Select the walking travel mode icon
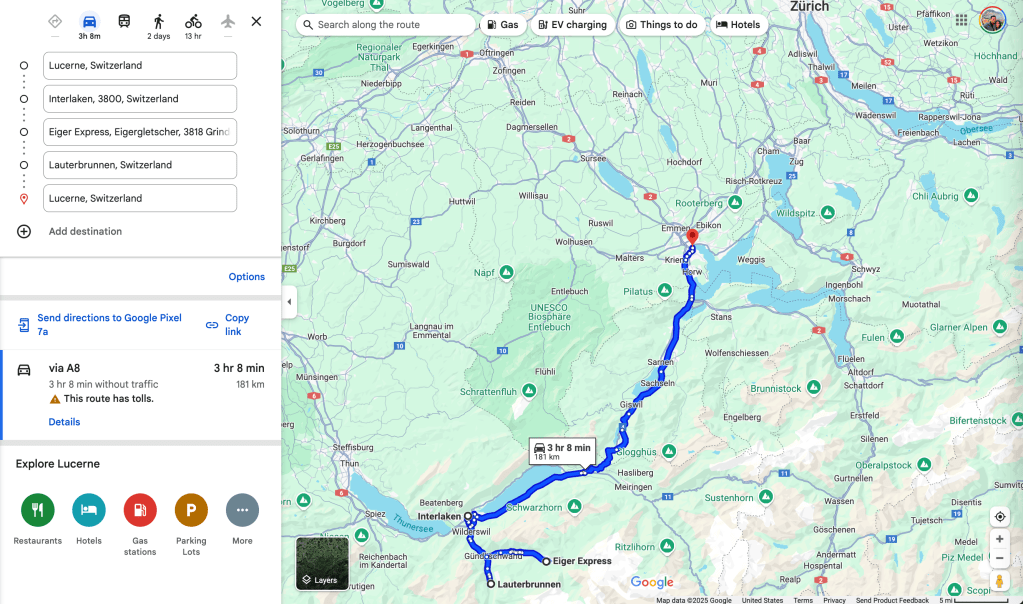Viewport: 1023px width, 604px height. pos(159,22)
